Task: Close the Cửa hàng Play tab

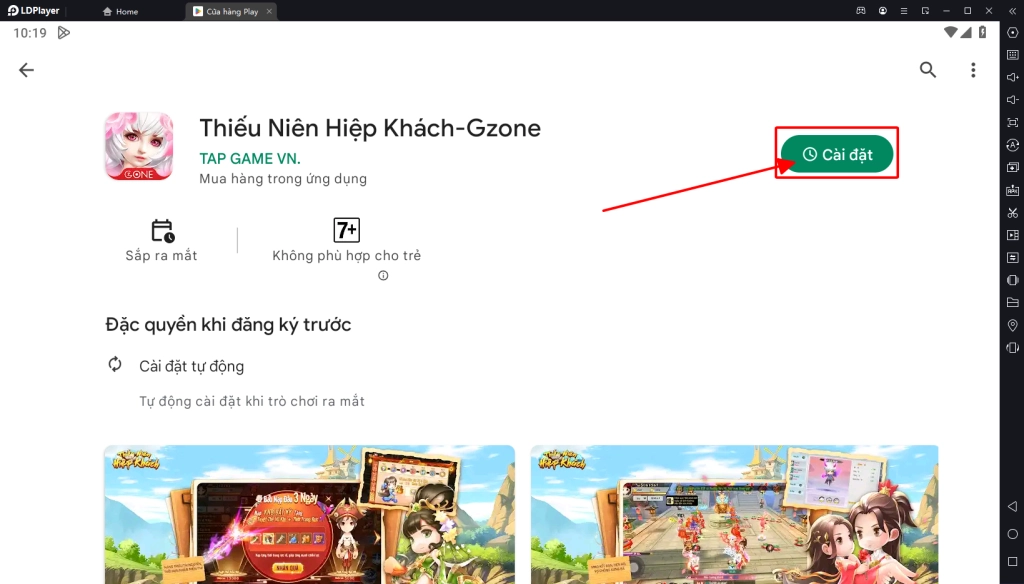Action: (x=269, y=12)
